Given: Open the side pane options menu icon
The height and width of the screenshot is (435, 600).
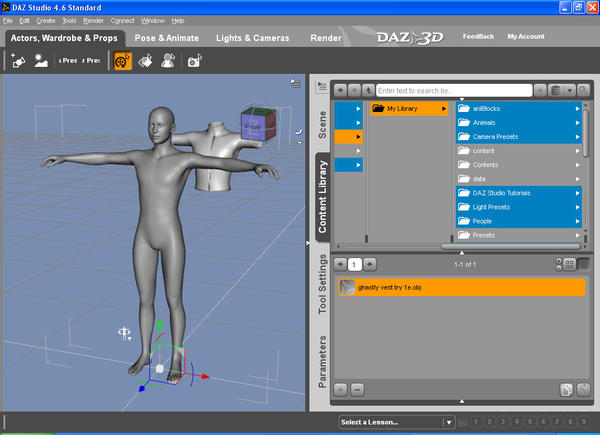Looking at the screenshot, I should point(322,86).
